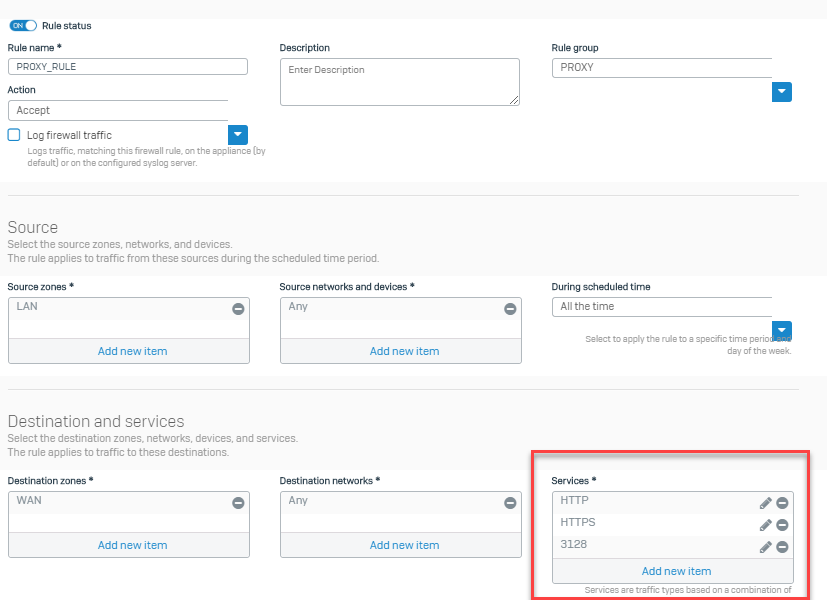
Task: Edit the HTTPS service entry
Action: (765, 525)
